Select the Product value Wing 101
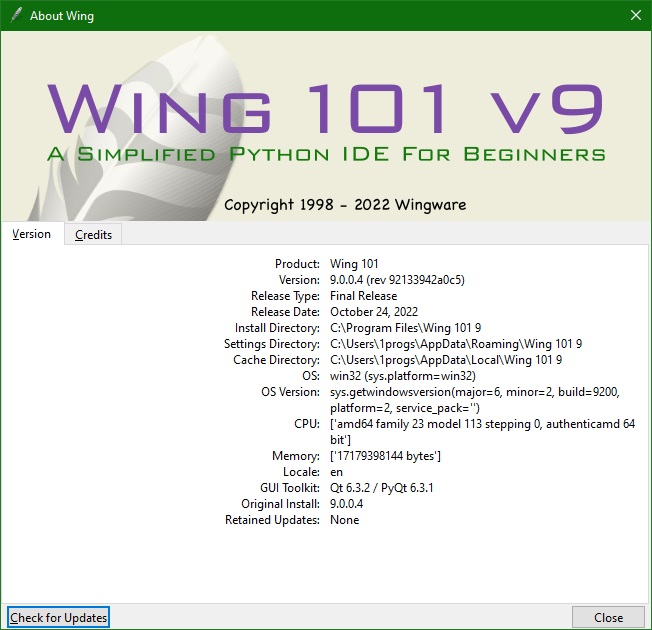Viewport: 652px width, 630px height. point(354,264)
